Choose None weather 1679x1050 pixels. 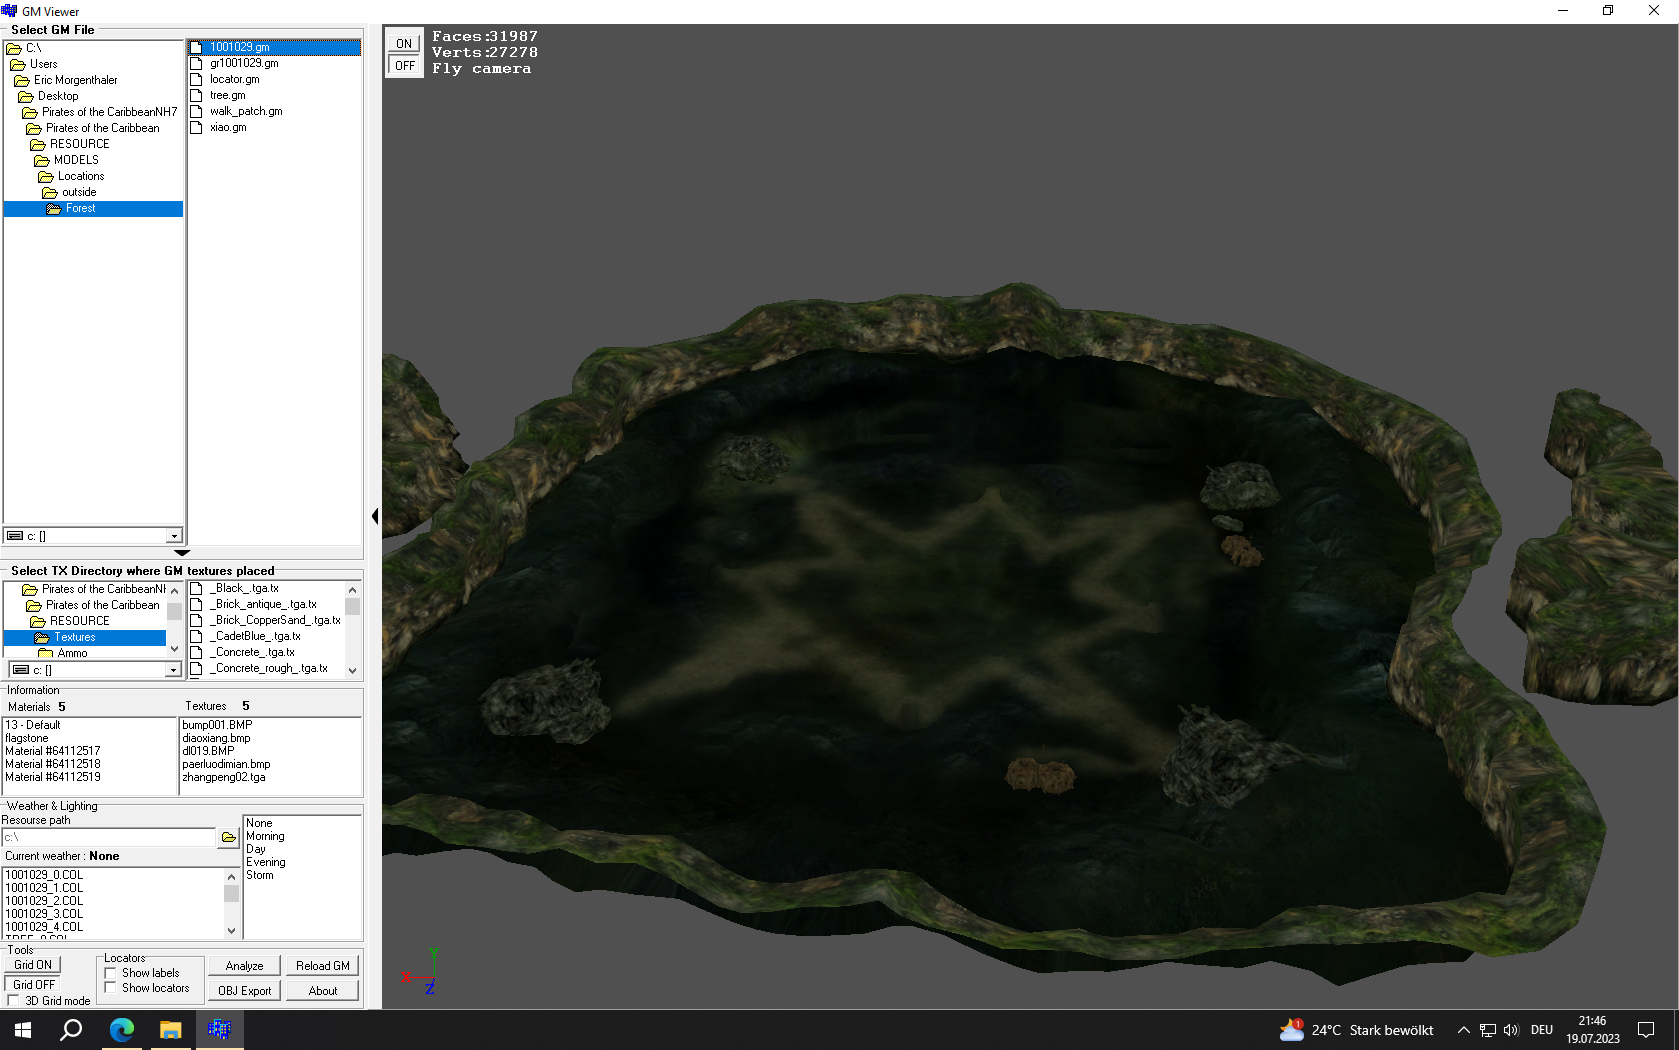tap(259, 823)
